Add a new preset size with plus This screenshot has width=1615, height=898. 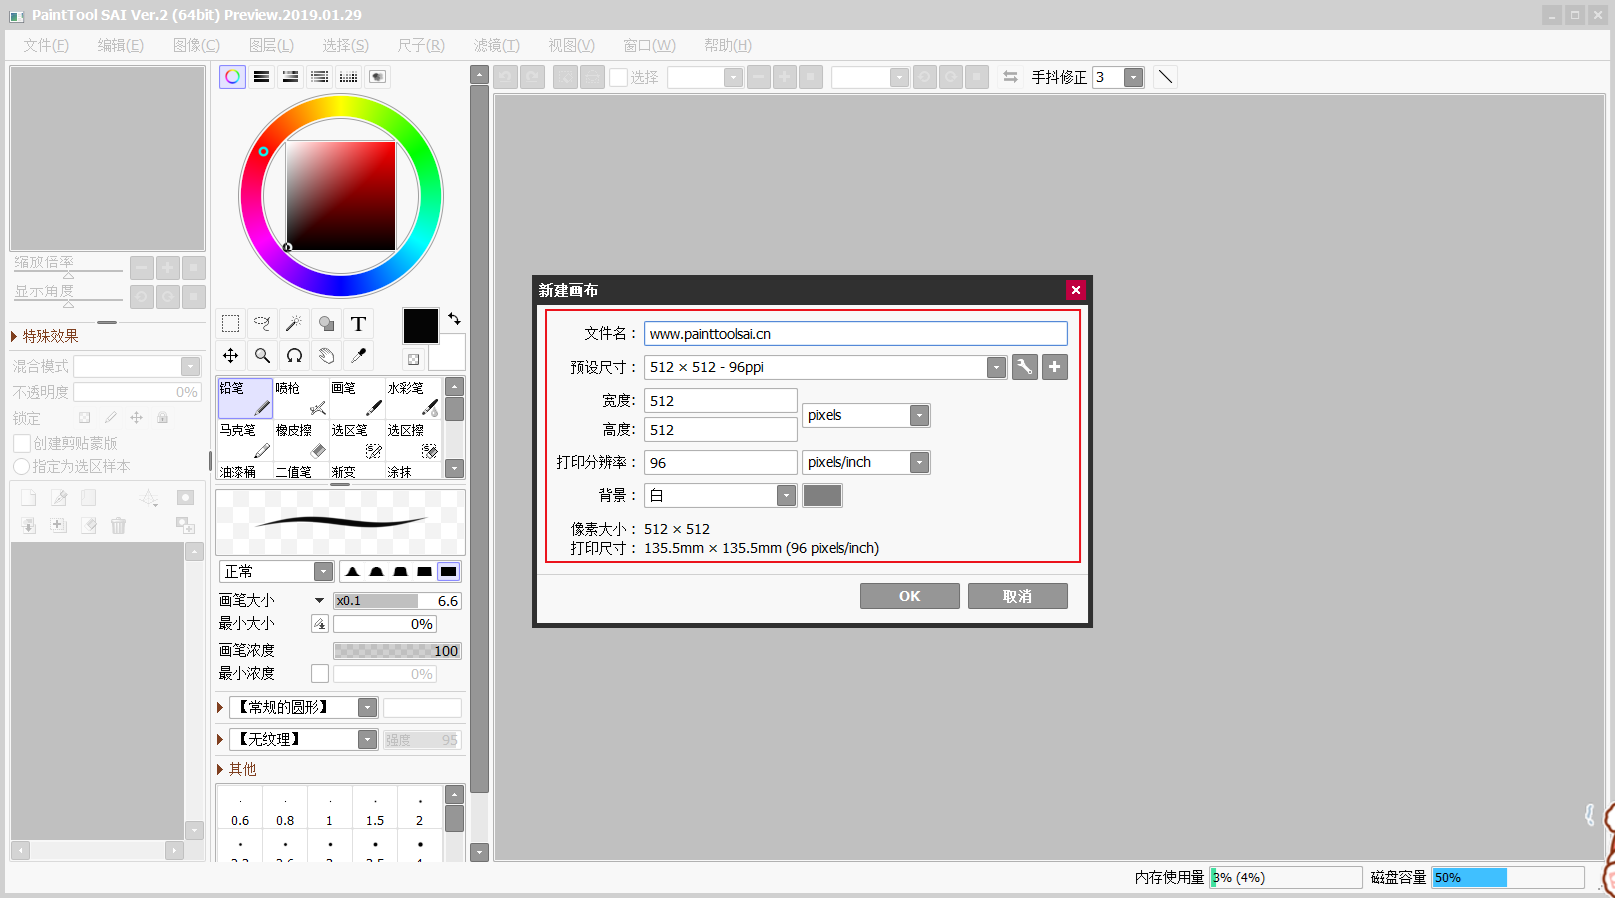coord(1055,367)
